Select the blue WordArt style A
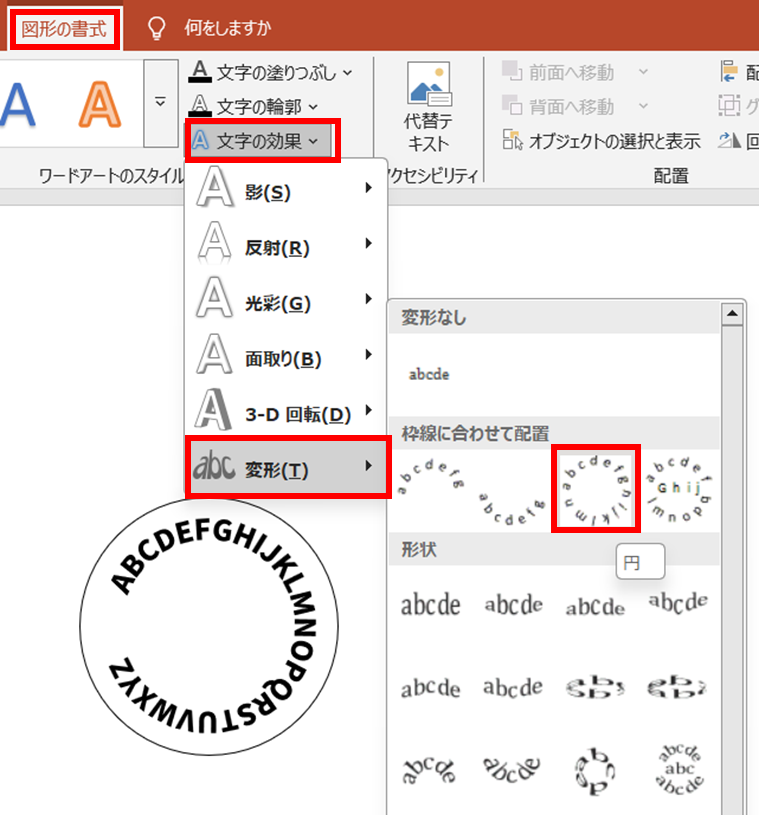 click(x=18, y=104)
